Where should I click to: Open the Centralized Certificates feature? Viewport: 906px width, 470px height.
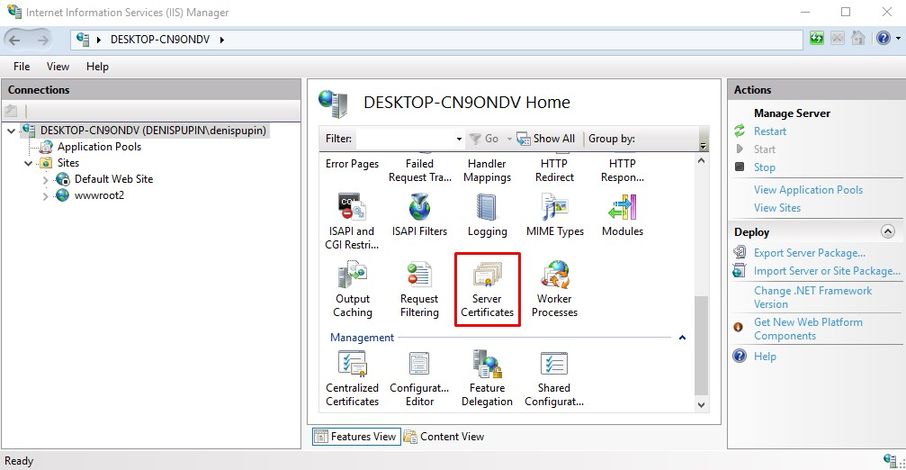[352, 379]
